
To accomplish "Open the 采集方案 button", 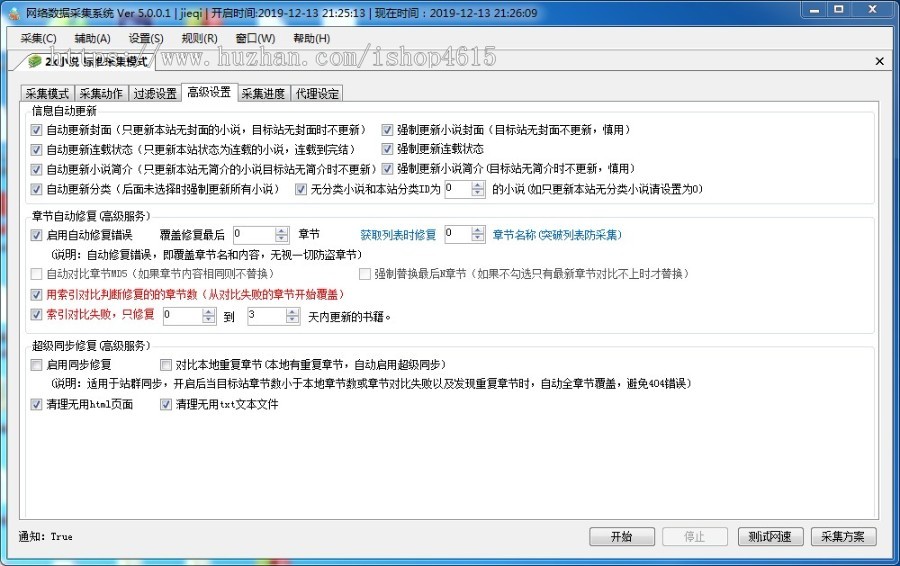I will click(x=843, y=537).
